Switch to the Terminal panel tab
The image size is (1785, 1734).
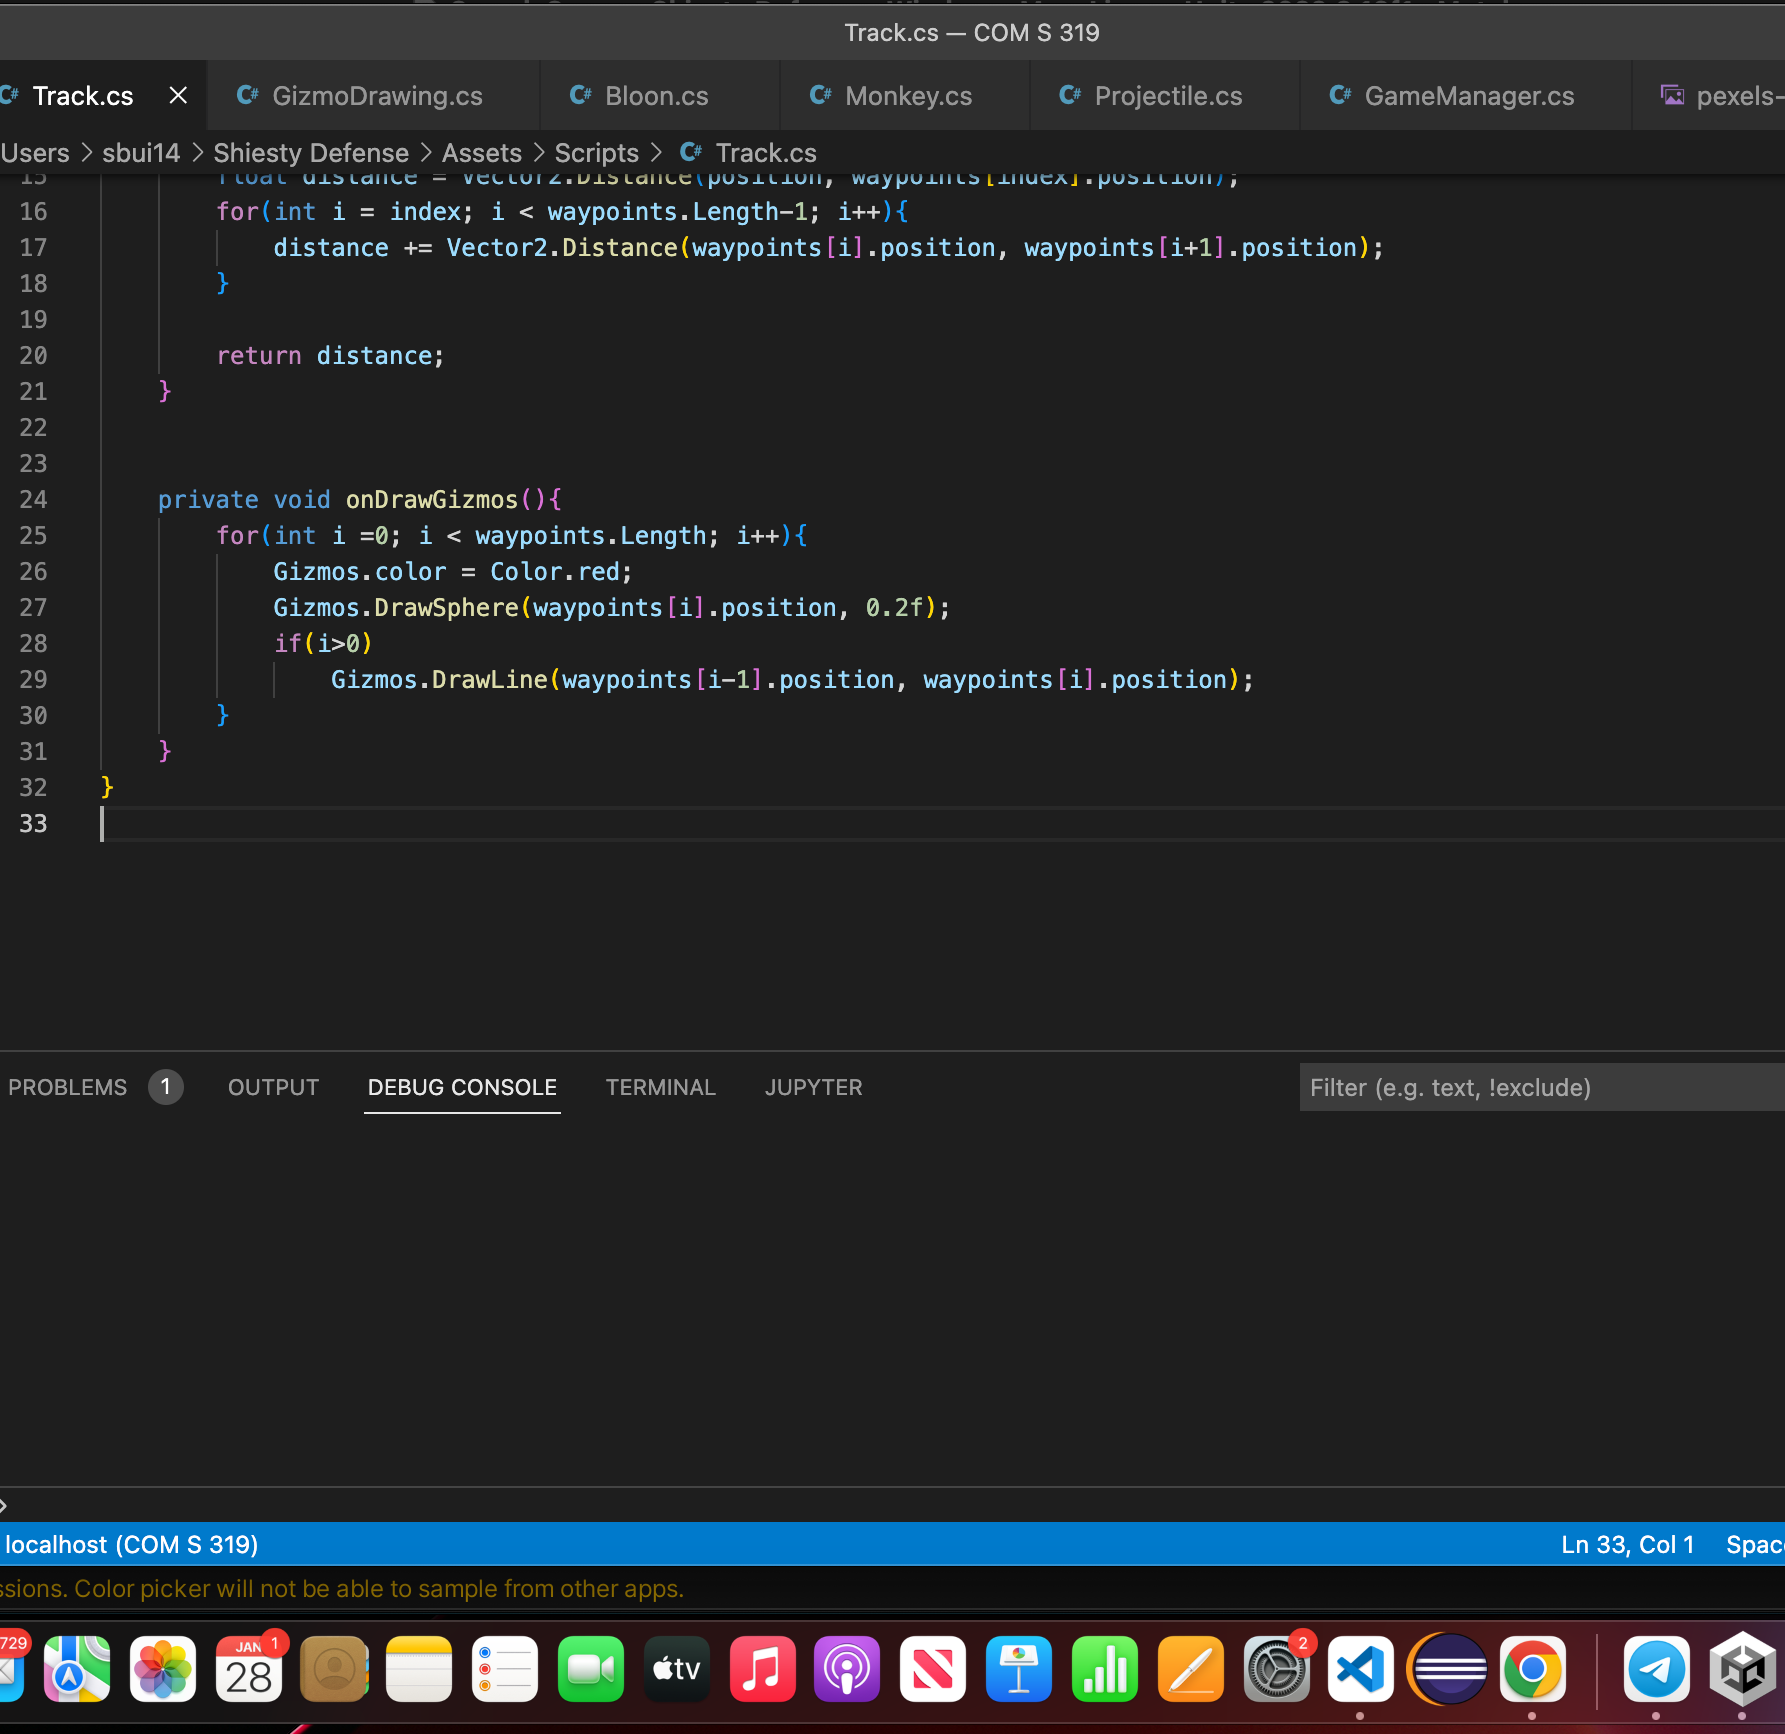(660, 1087)
